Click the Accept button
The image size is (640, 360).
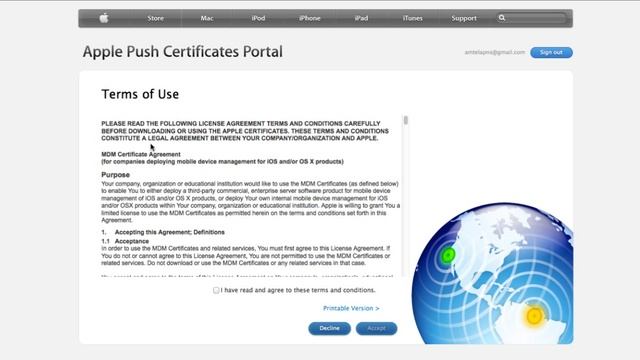tap(376, 329)
